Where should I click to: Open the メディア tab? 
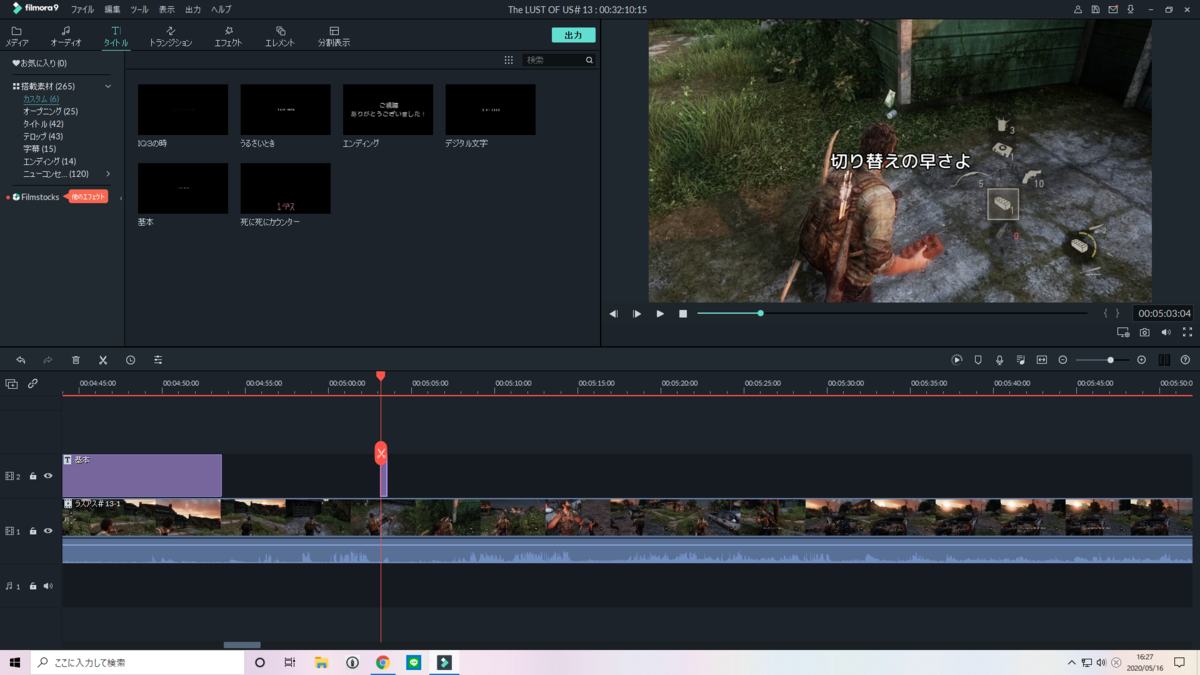pyautogui.click(x=16, y=37)
